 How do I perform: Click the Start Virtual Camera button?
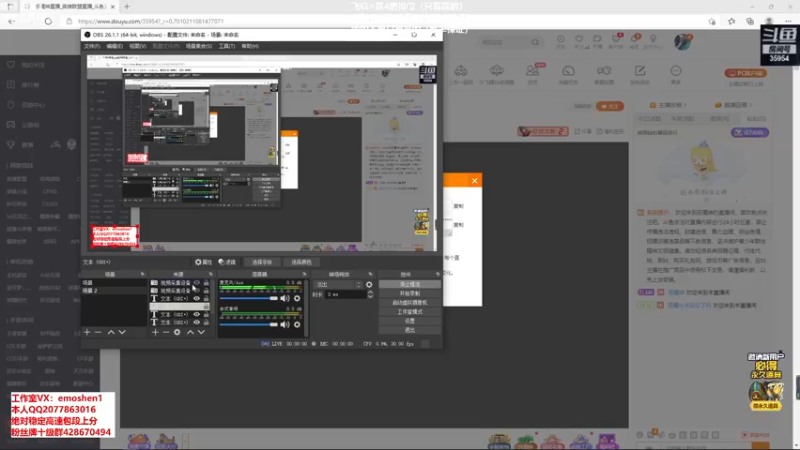[409, 303]
